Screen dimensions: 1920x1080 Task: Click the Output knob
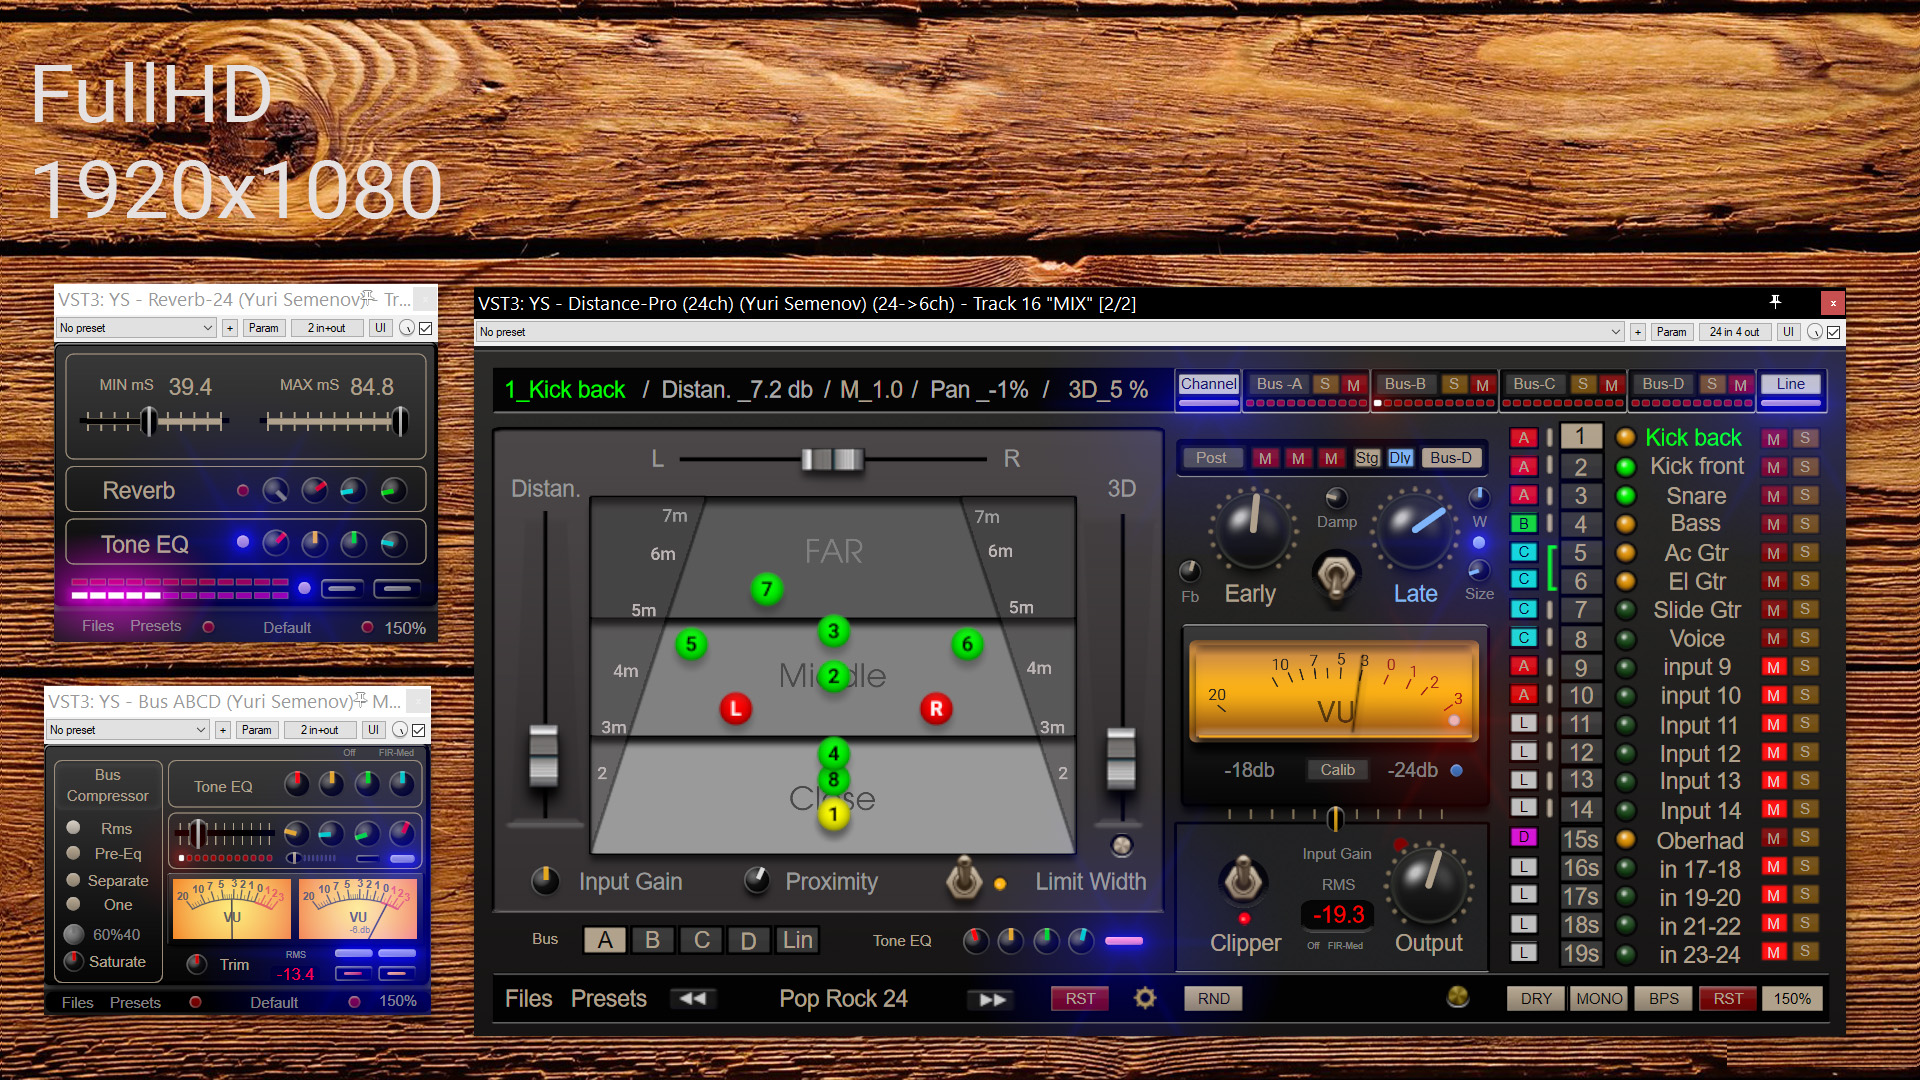(x=1429, y=883)
